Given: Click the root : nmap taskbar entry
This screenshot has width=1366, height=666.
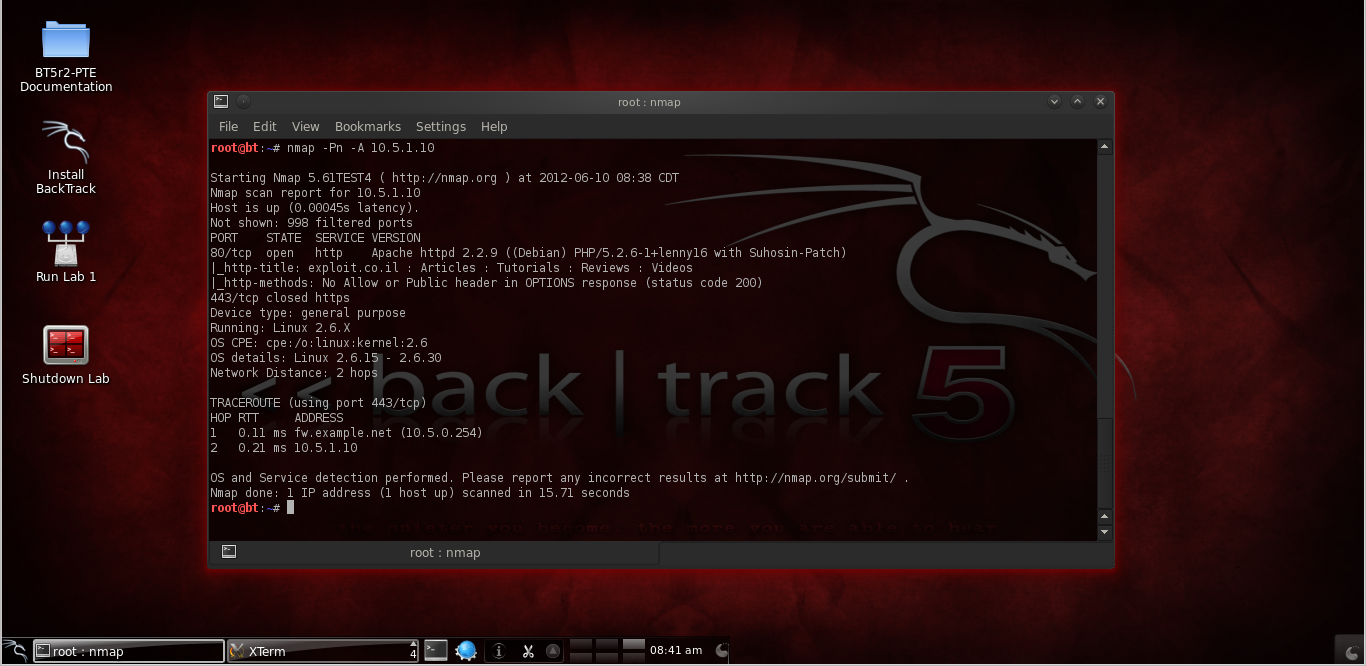Looking at the screenshot, I should tap(130, 651).
